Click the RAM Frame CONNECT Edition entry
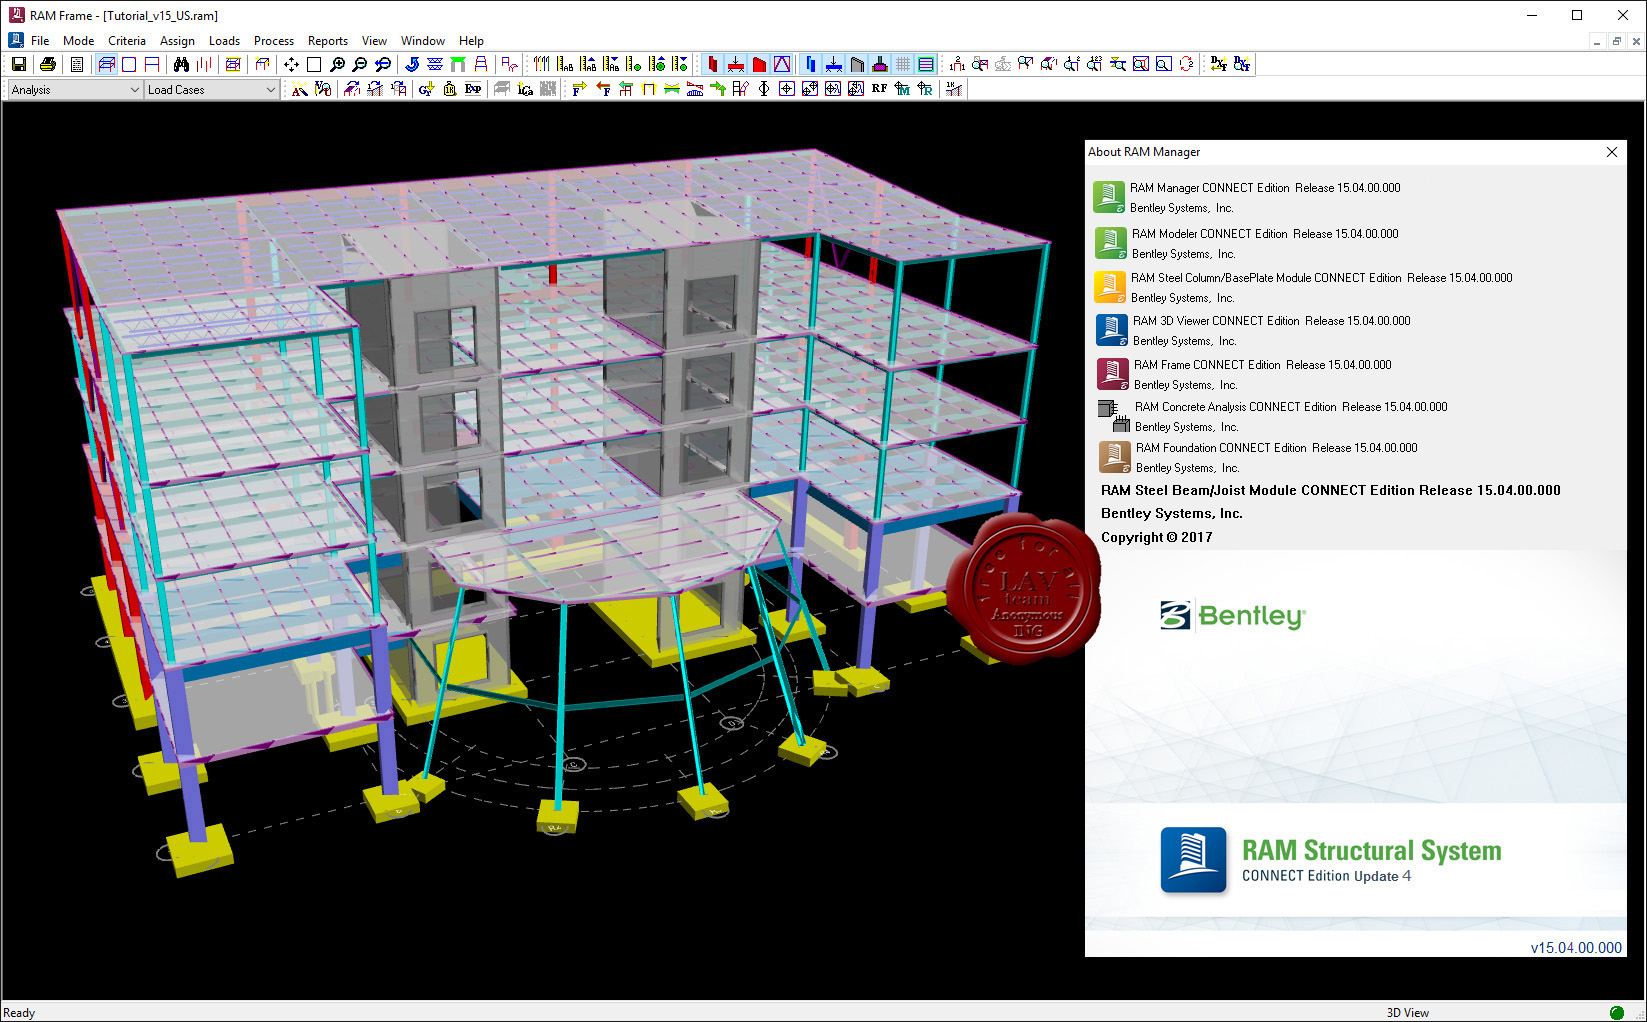This screenshot has height=1022, width=1647. (1262, 365)
